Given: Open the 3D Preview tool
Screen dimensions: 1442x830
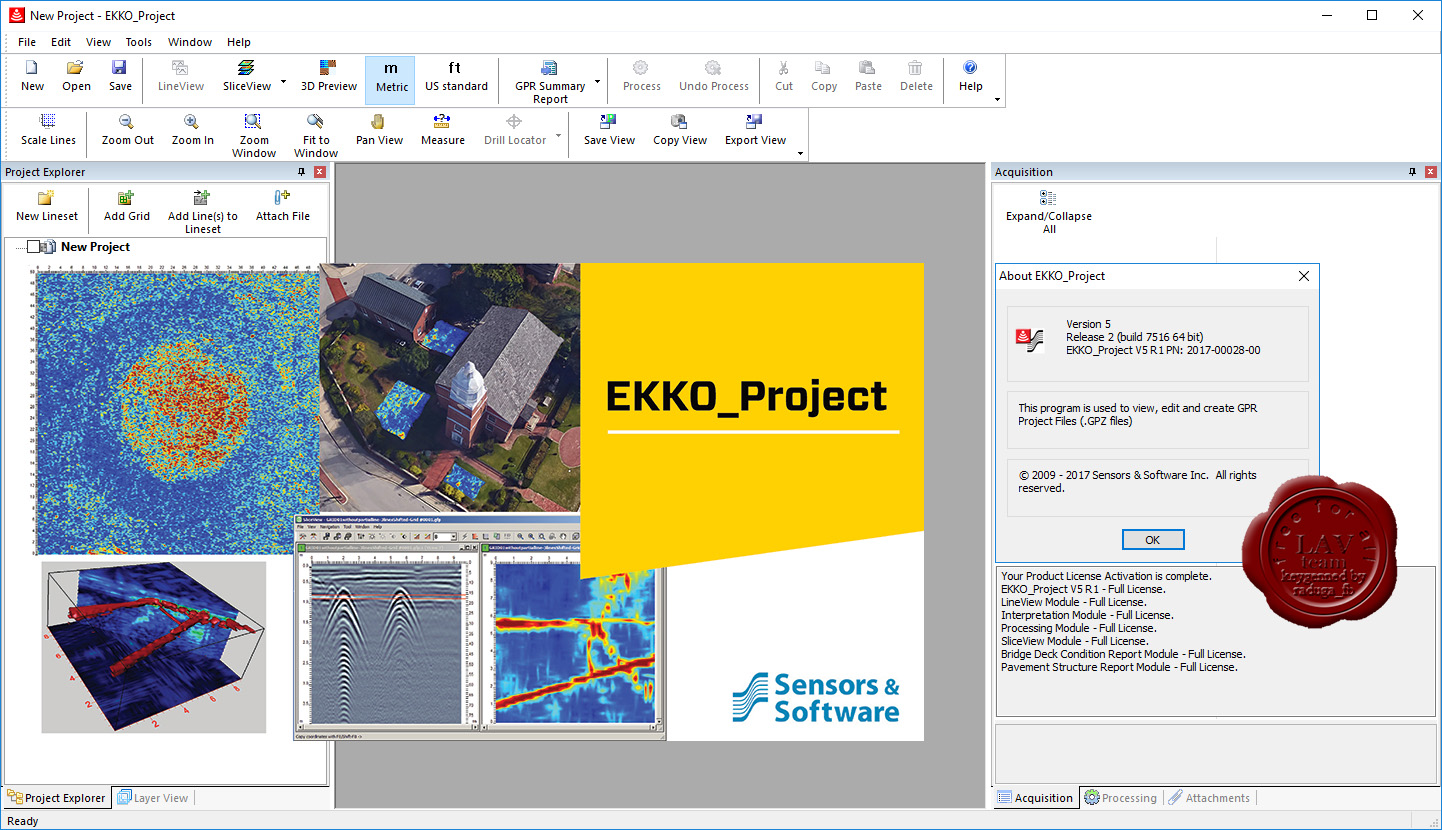Looking at the screenshot, I should tap(329, 75).
